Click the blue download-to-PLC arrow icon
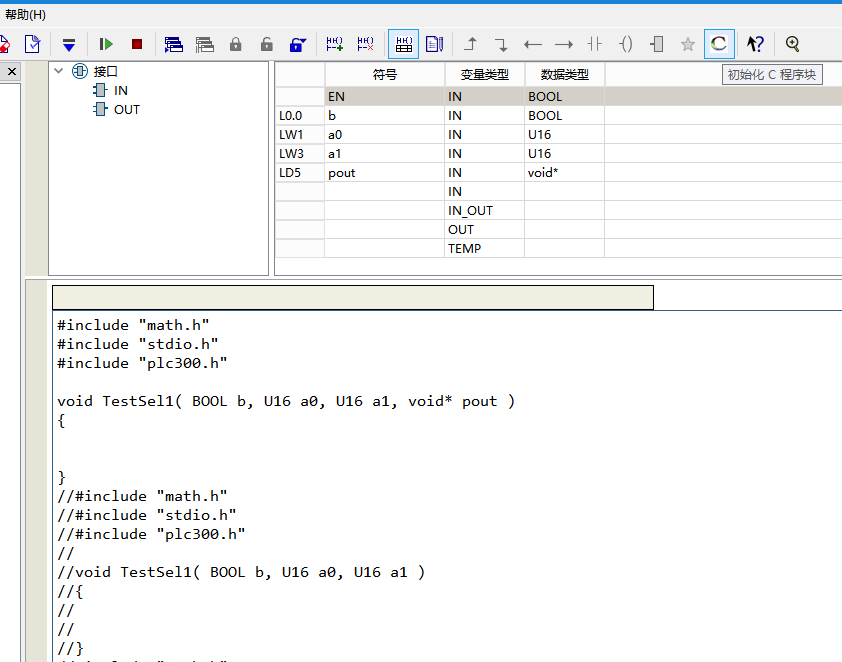This screenshot has width=842, height=662. point(69,44)
